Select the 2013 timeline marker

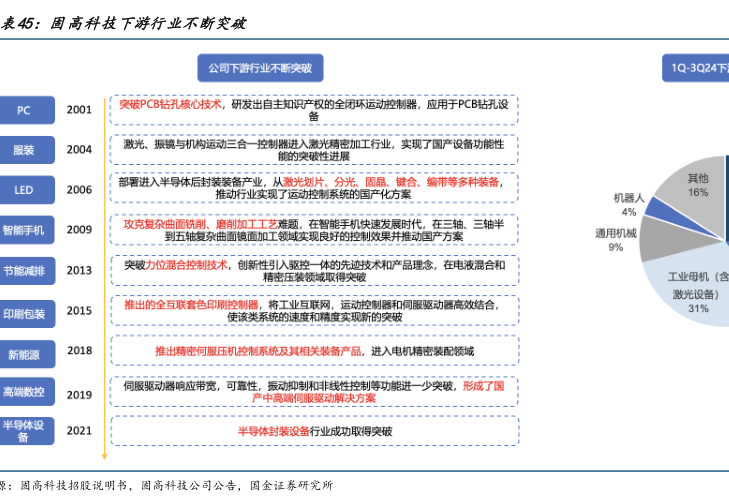coord(79,270)
